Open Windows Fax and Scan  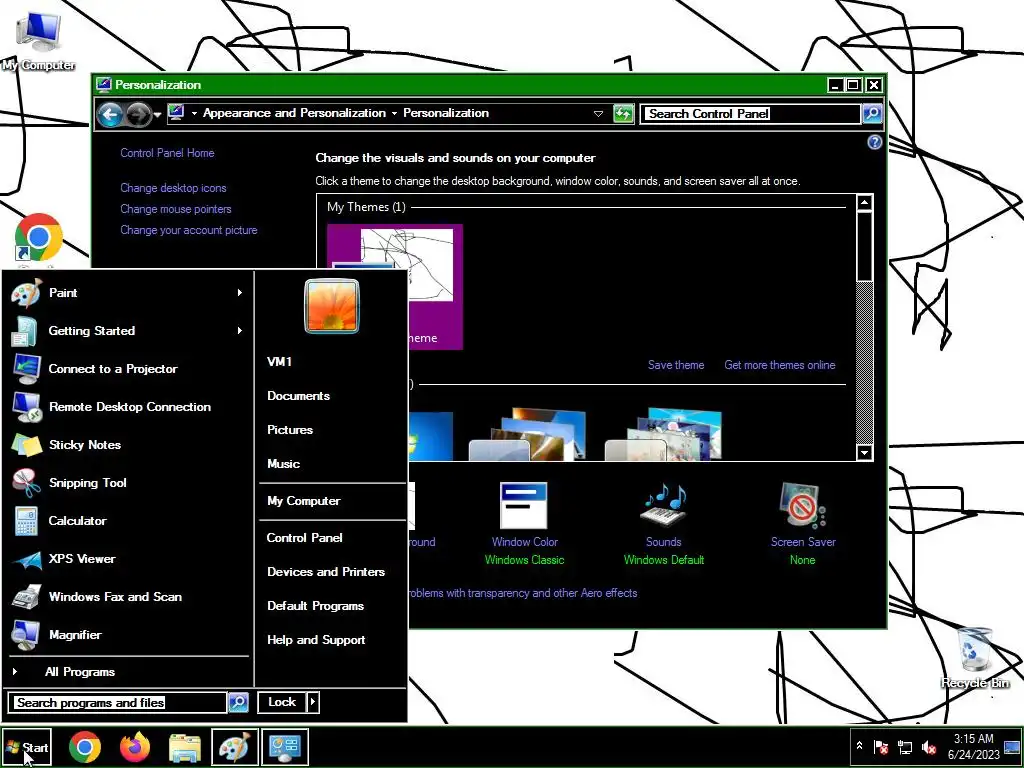[x=128, y=596]
